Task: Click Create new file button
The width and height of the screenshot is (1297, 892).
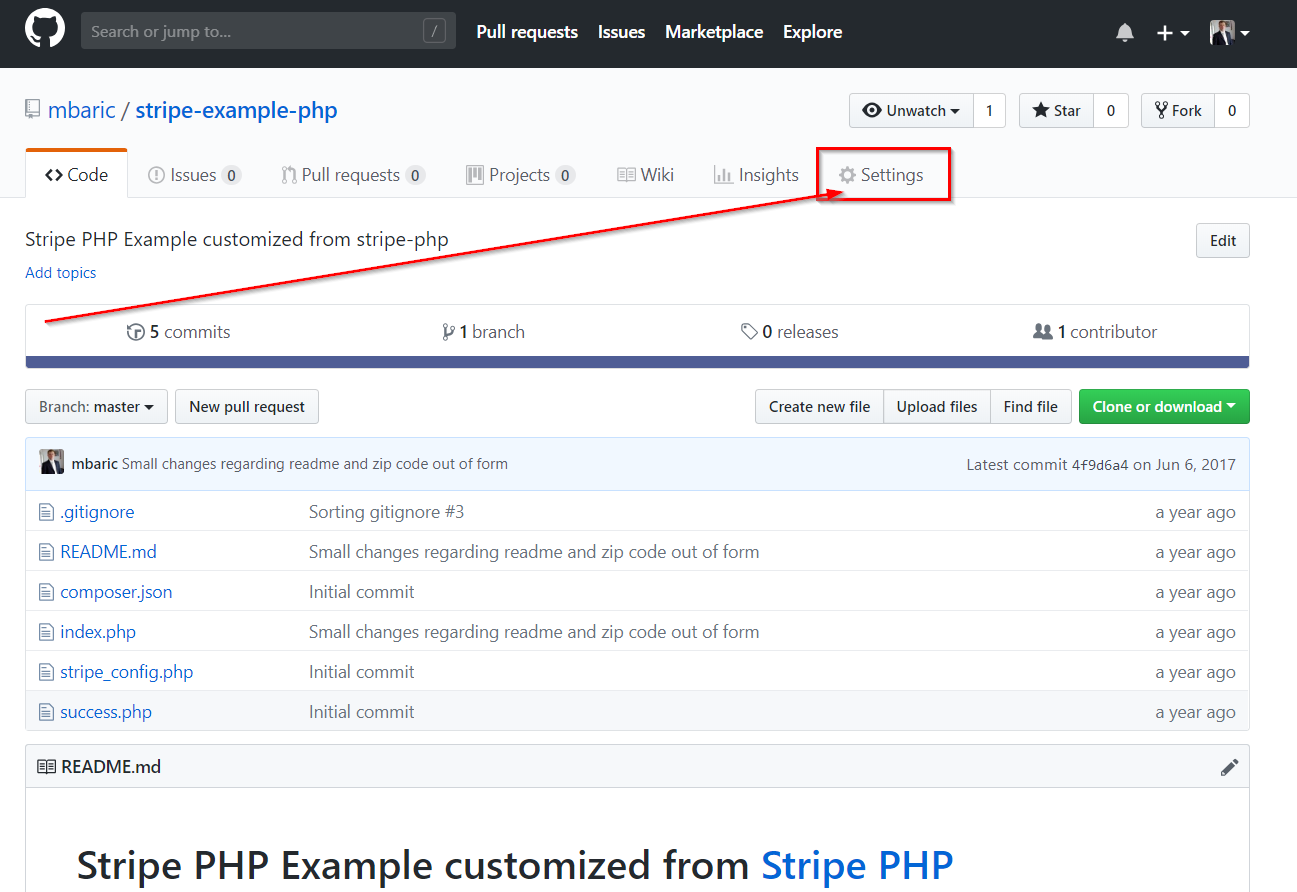Action: coord(819,407)
